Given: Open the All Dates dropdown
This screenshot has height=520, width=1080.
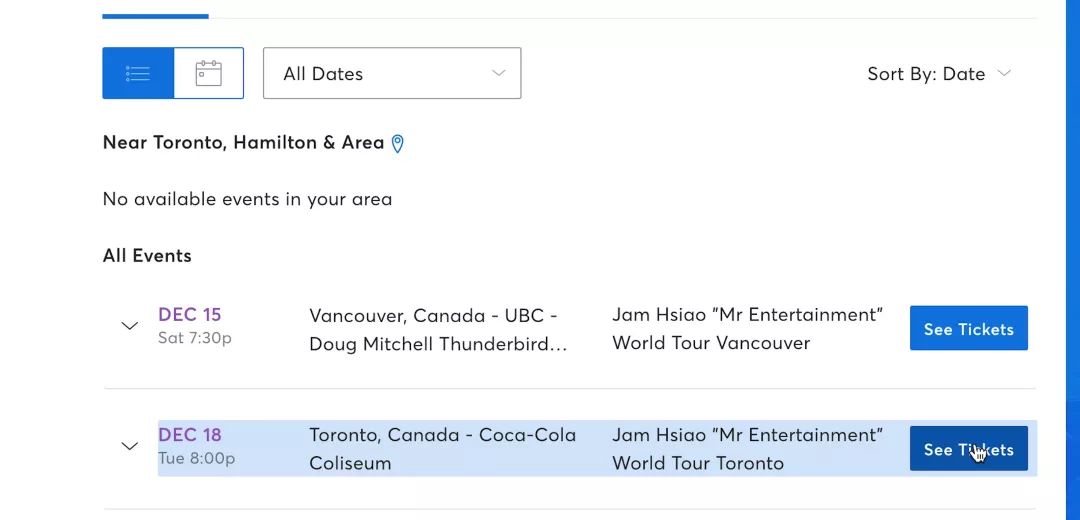Looking at the screenshot, I should pyautogui.click(x=392, y=73).
